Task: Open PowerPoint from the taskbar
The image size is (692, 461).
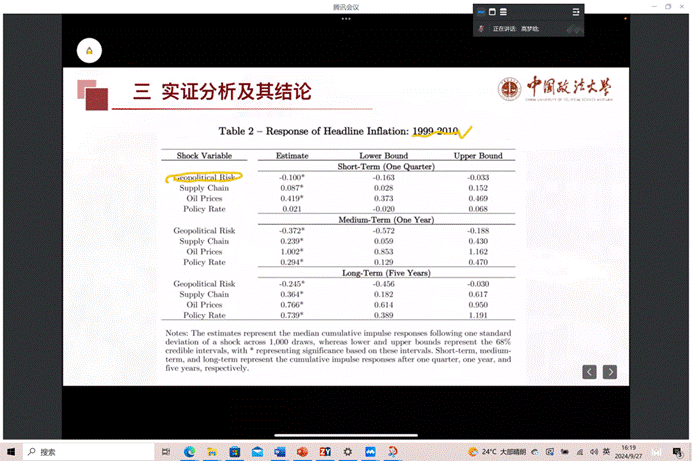Action: (302, 451)
